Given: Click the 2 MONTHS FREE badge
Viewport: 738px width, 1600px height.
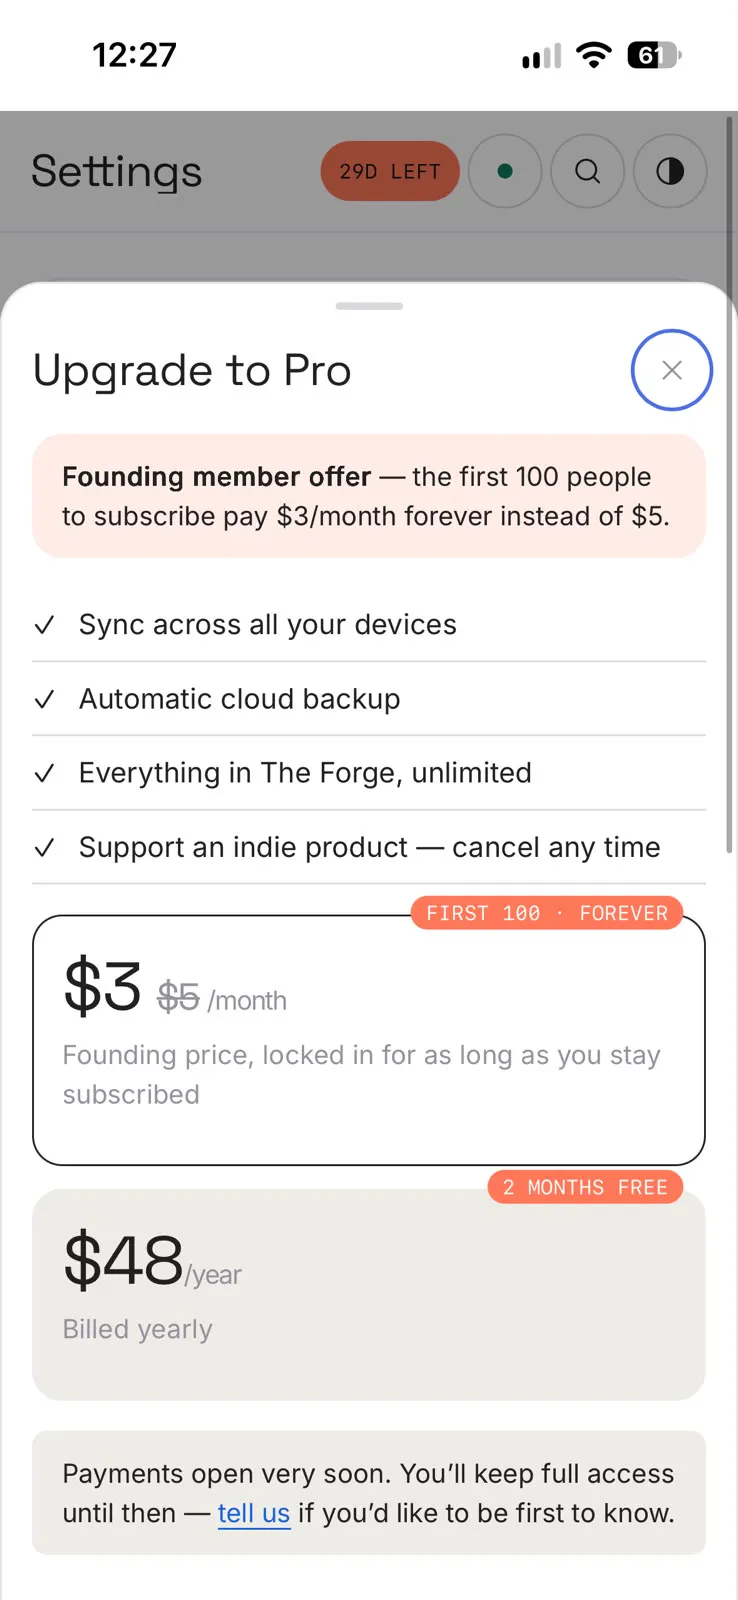Looking at the screenshot, I should (x=585, y=1187).
